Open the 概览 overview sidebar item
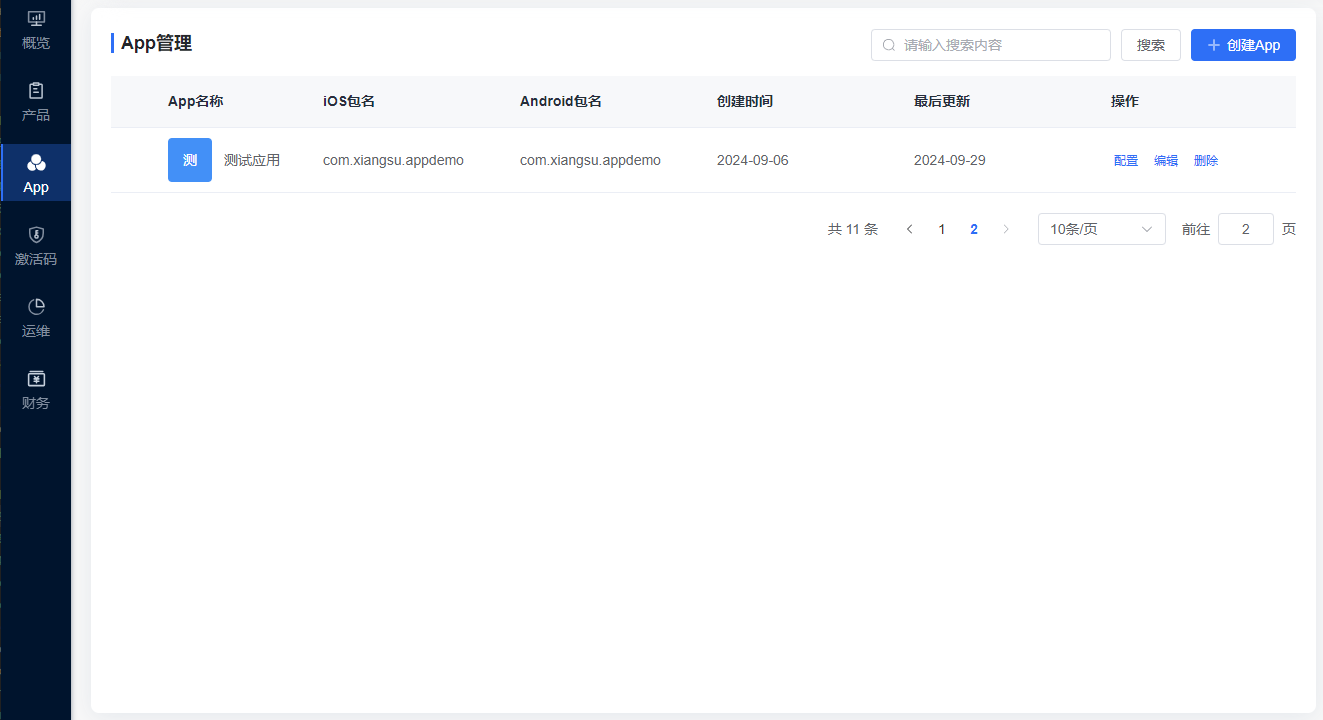 click(x=35, y=30)
